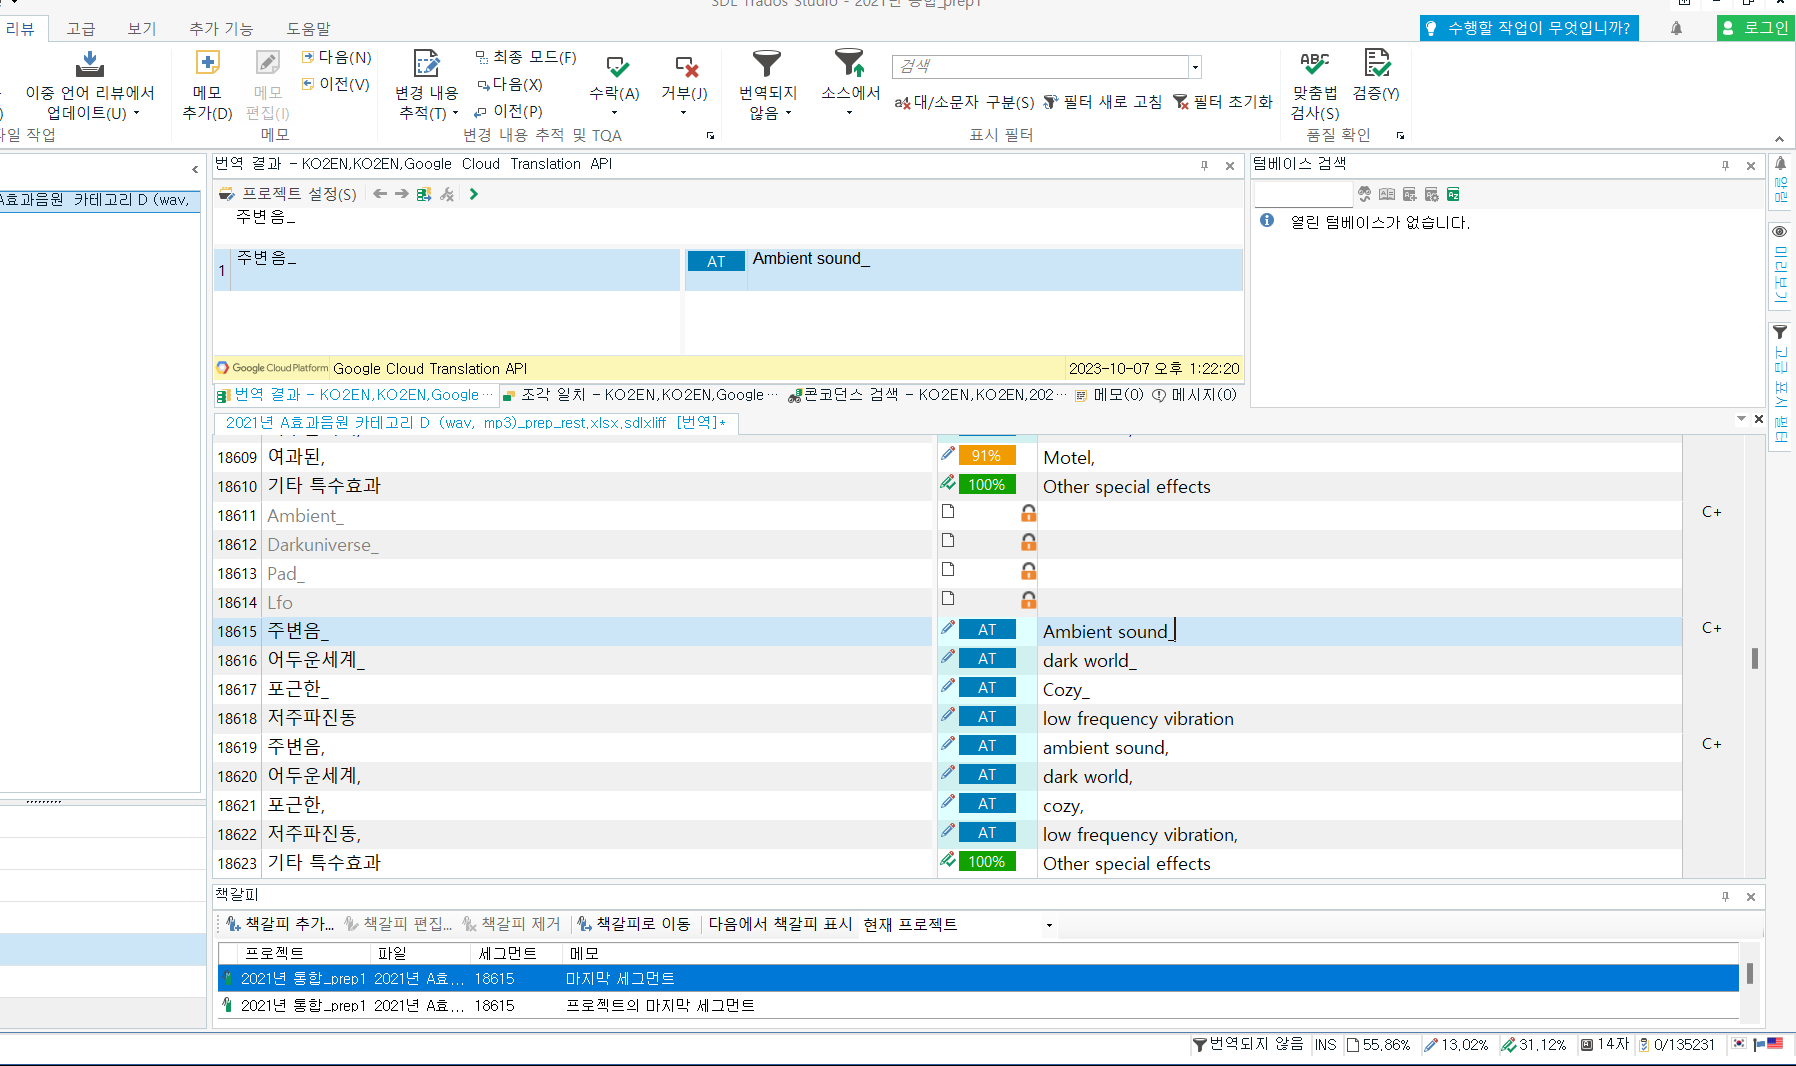Image resolution: width=1796 pixels, height=1066 pixels.
Task: Click the 메모 추가(D) add comment icon
Action: [x=207, y=64]
